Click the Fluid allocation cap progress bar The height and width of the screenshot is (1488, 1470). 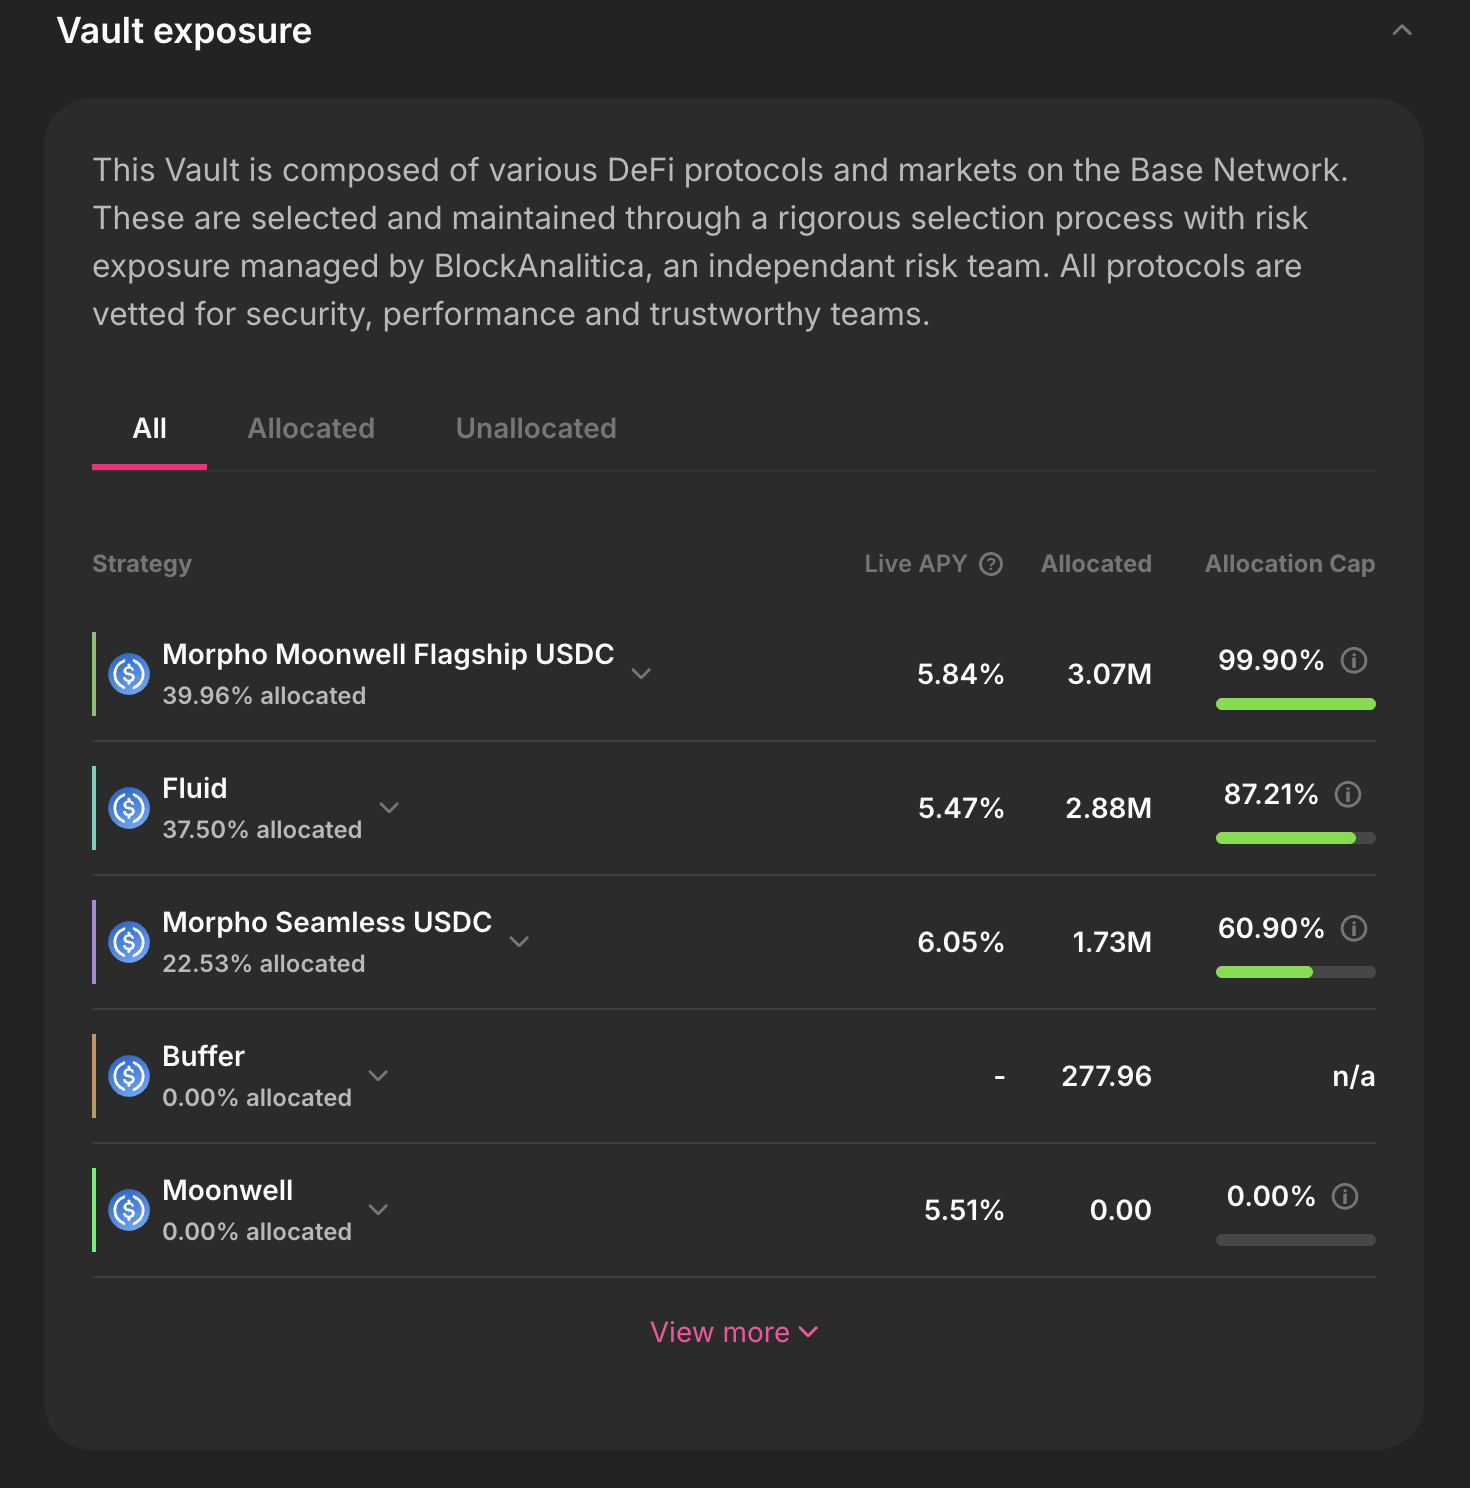tap(1295, 838)
